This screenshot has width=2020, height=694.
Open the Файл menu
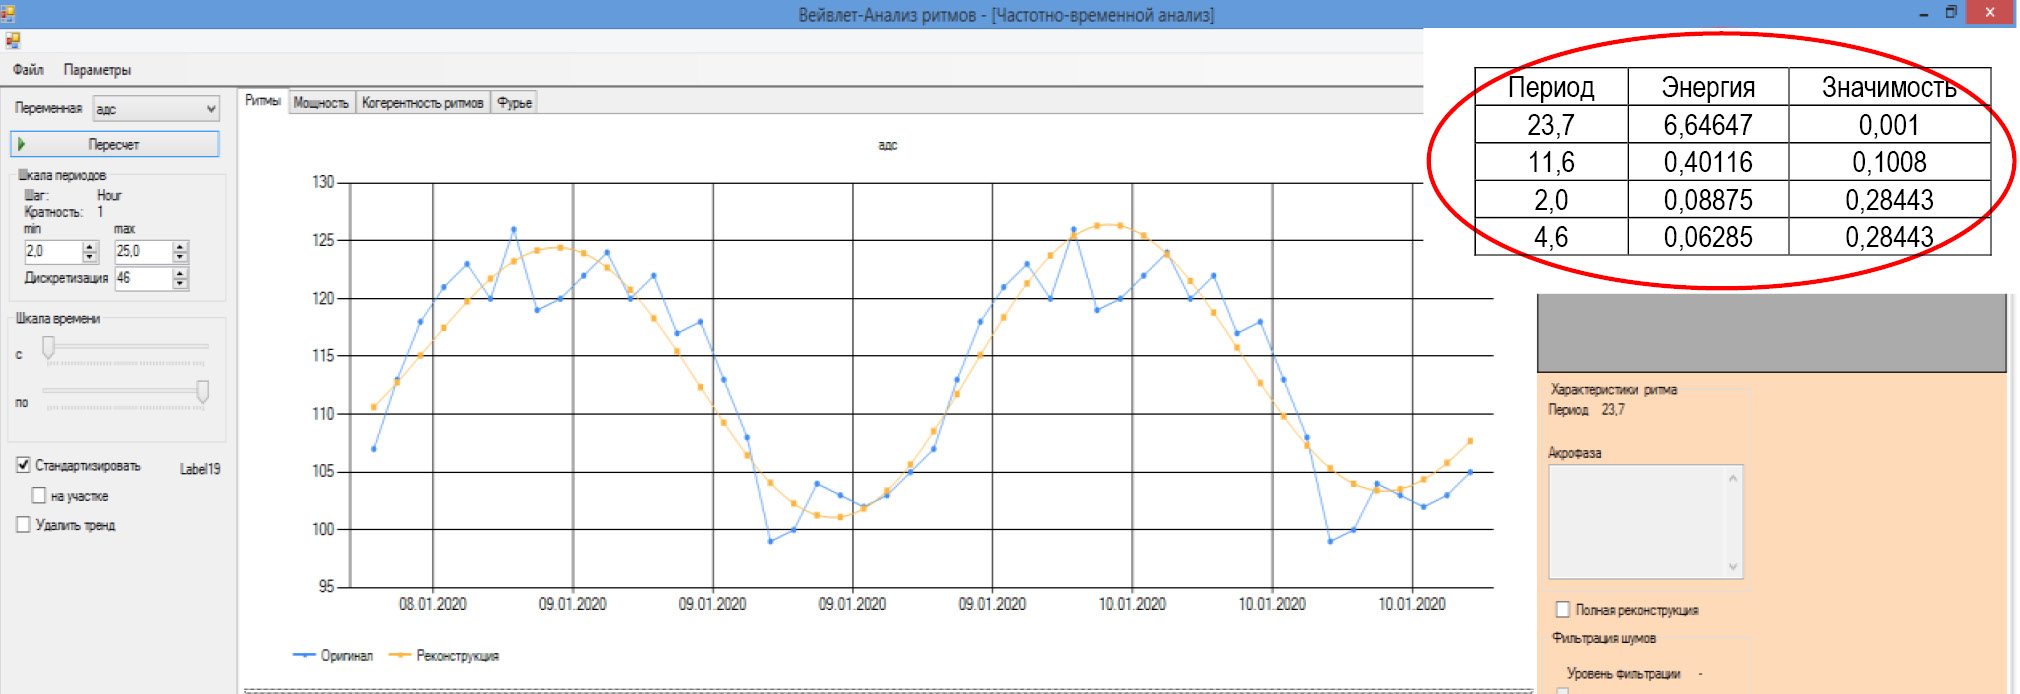pyautogui.click(x=28, y=69)
